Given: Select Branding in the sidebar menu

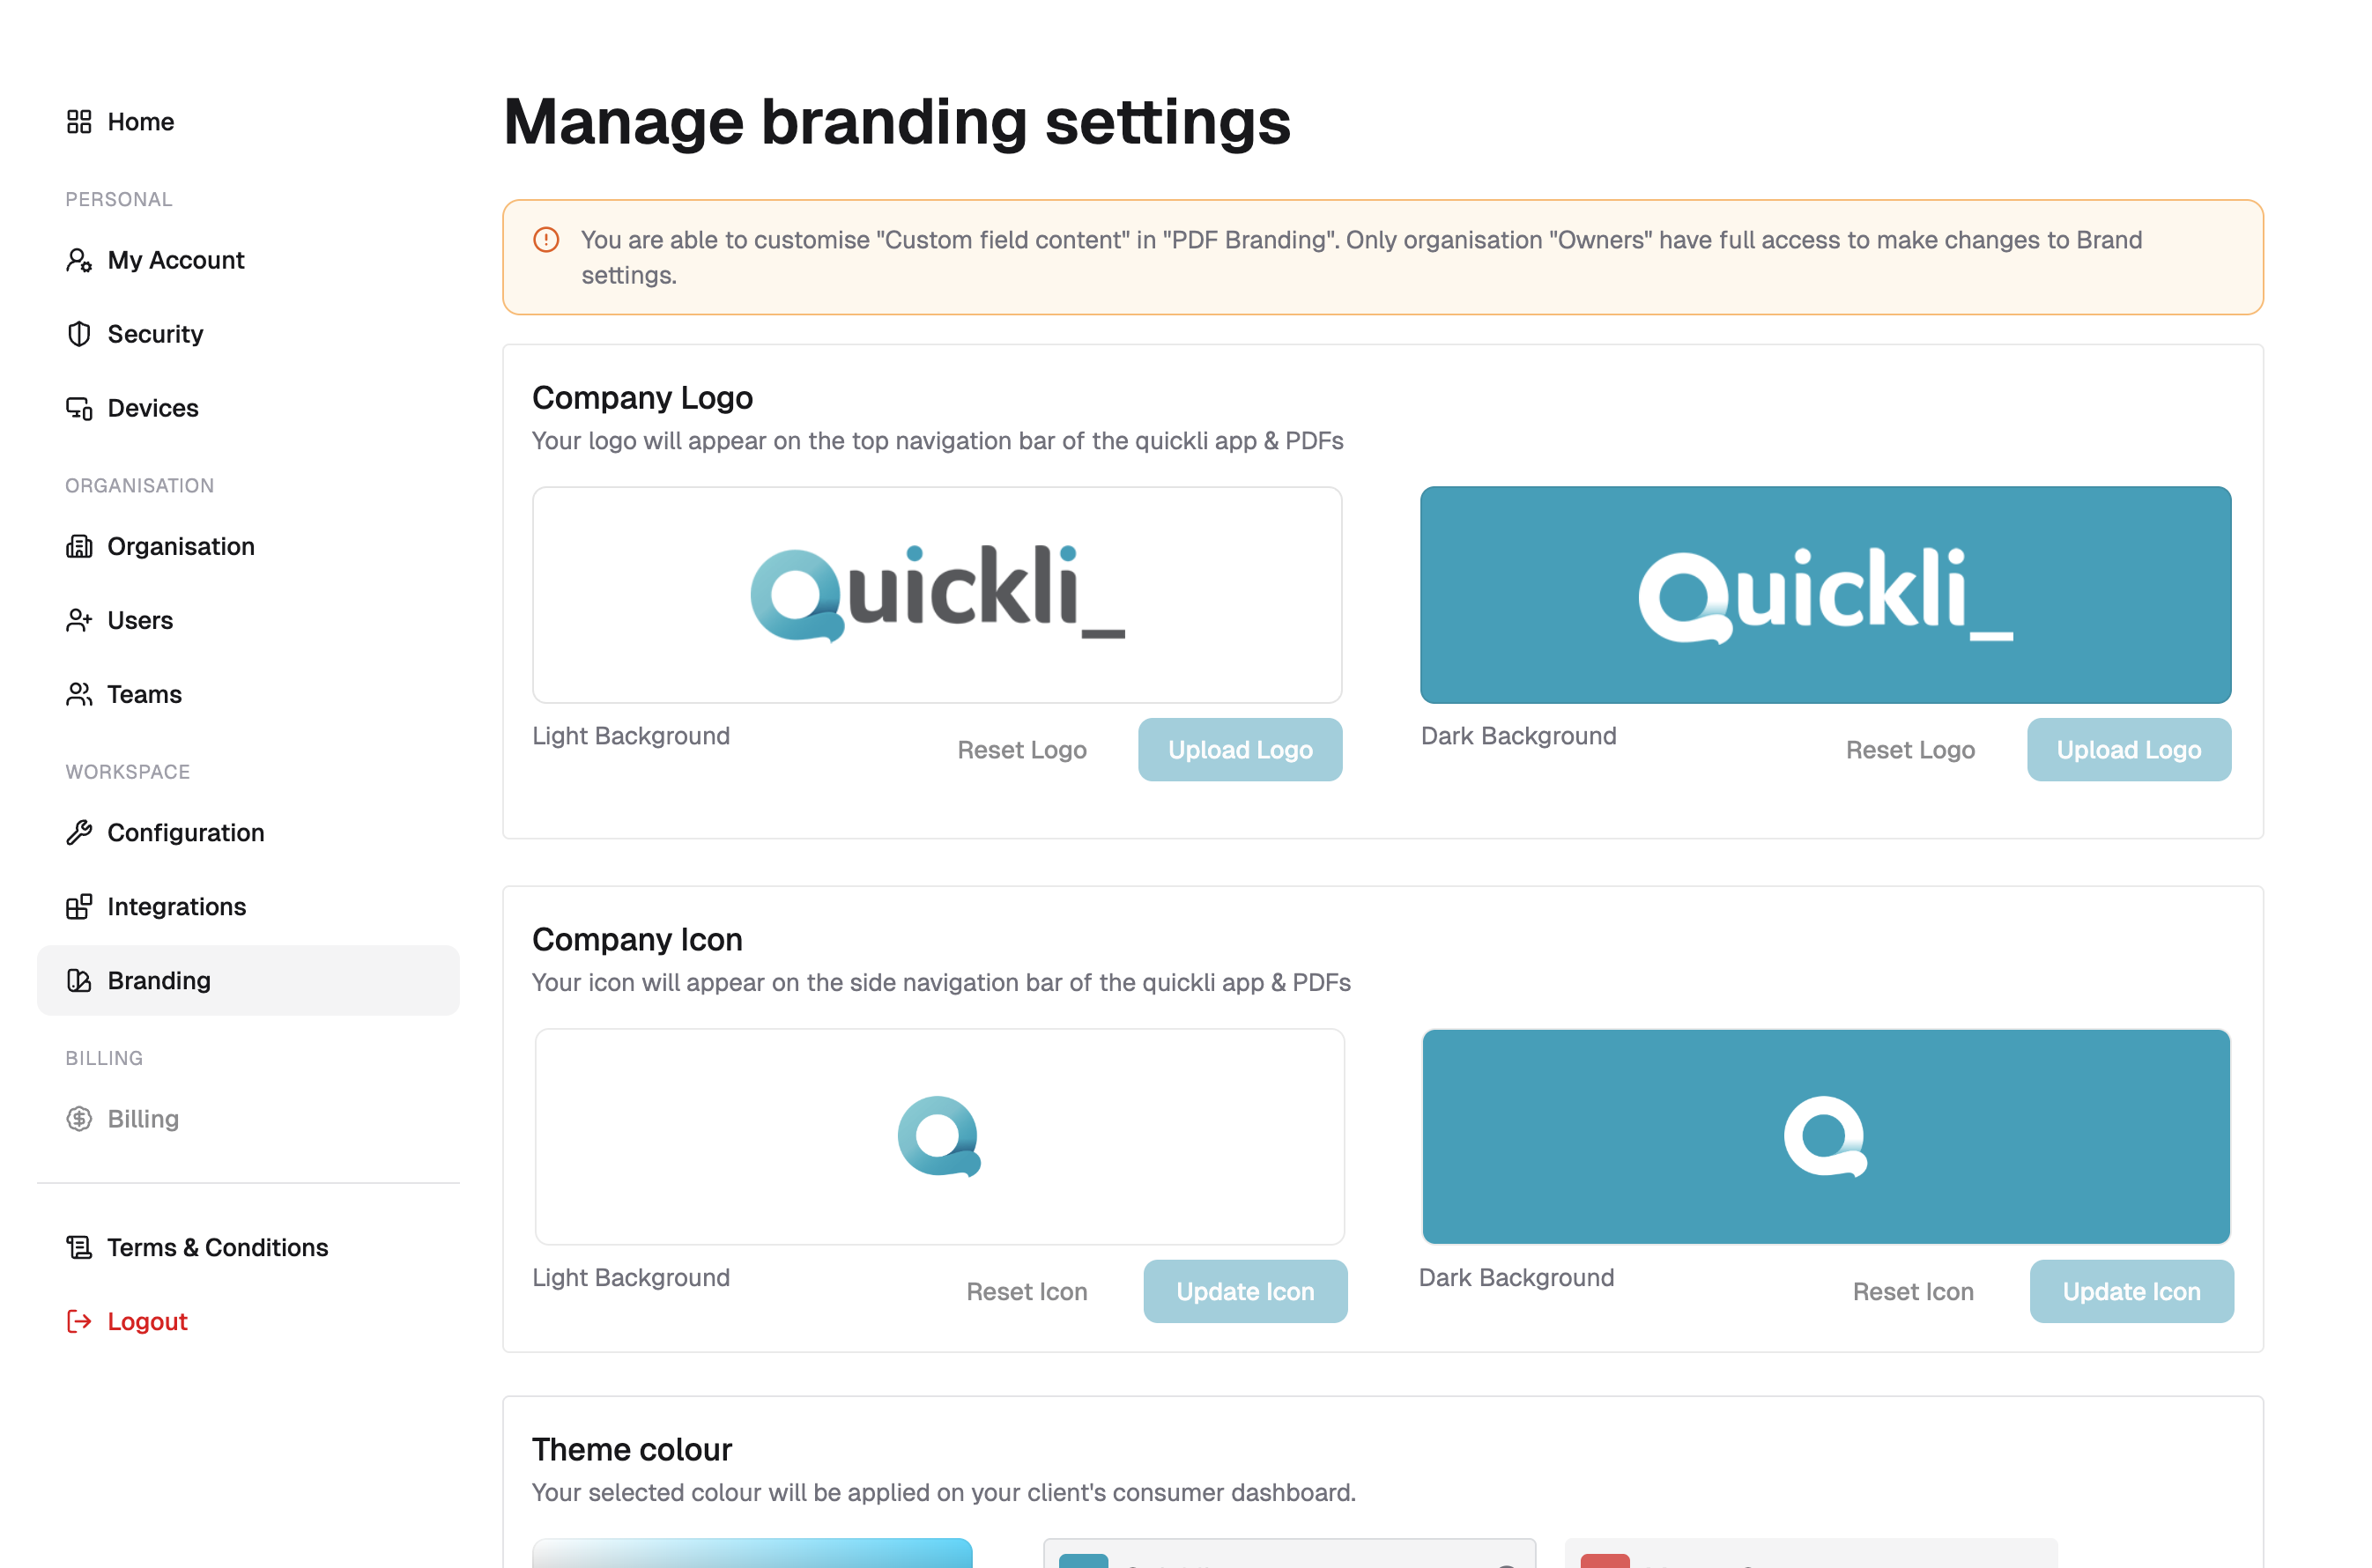Looking at the screenshot, I should click(158, 980).
